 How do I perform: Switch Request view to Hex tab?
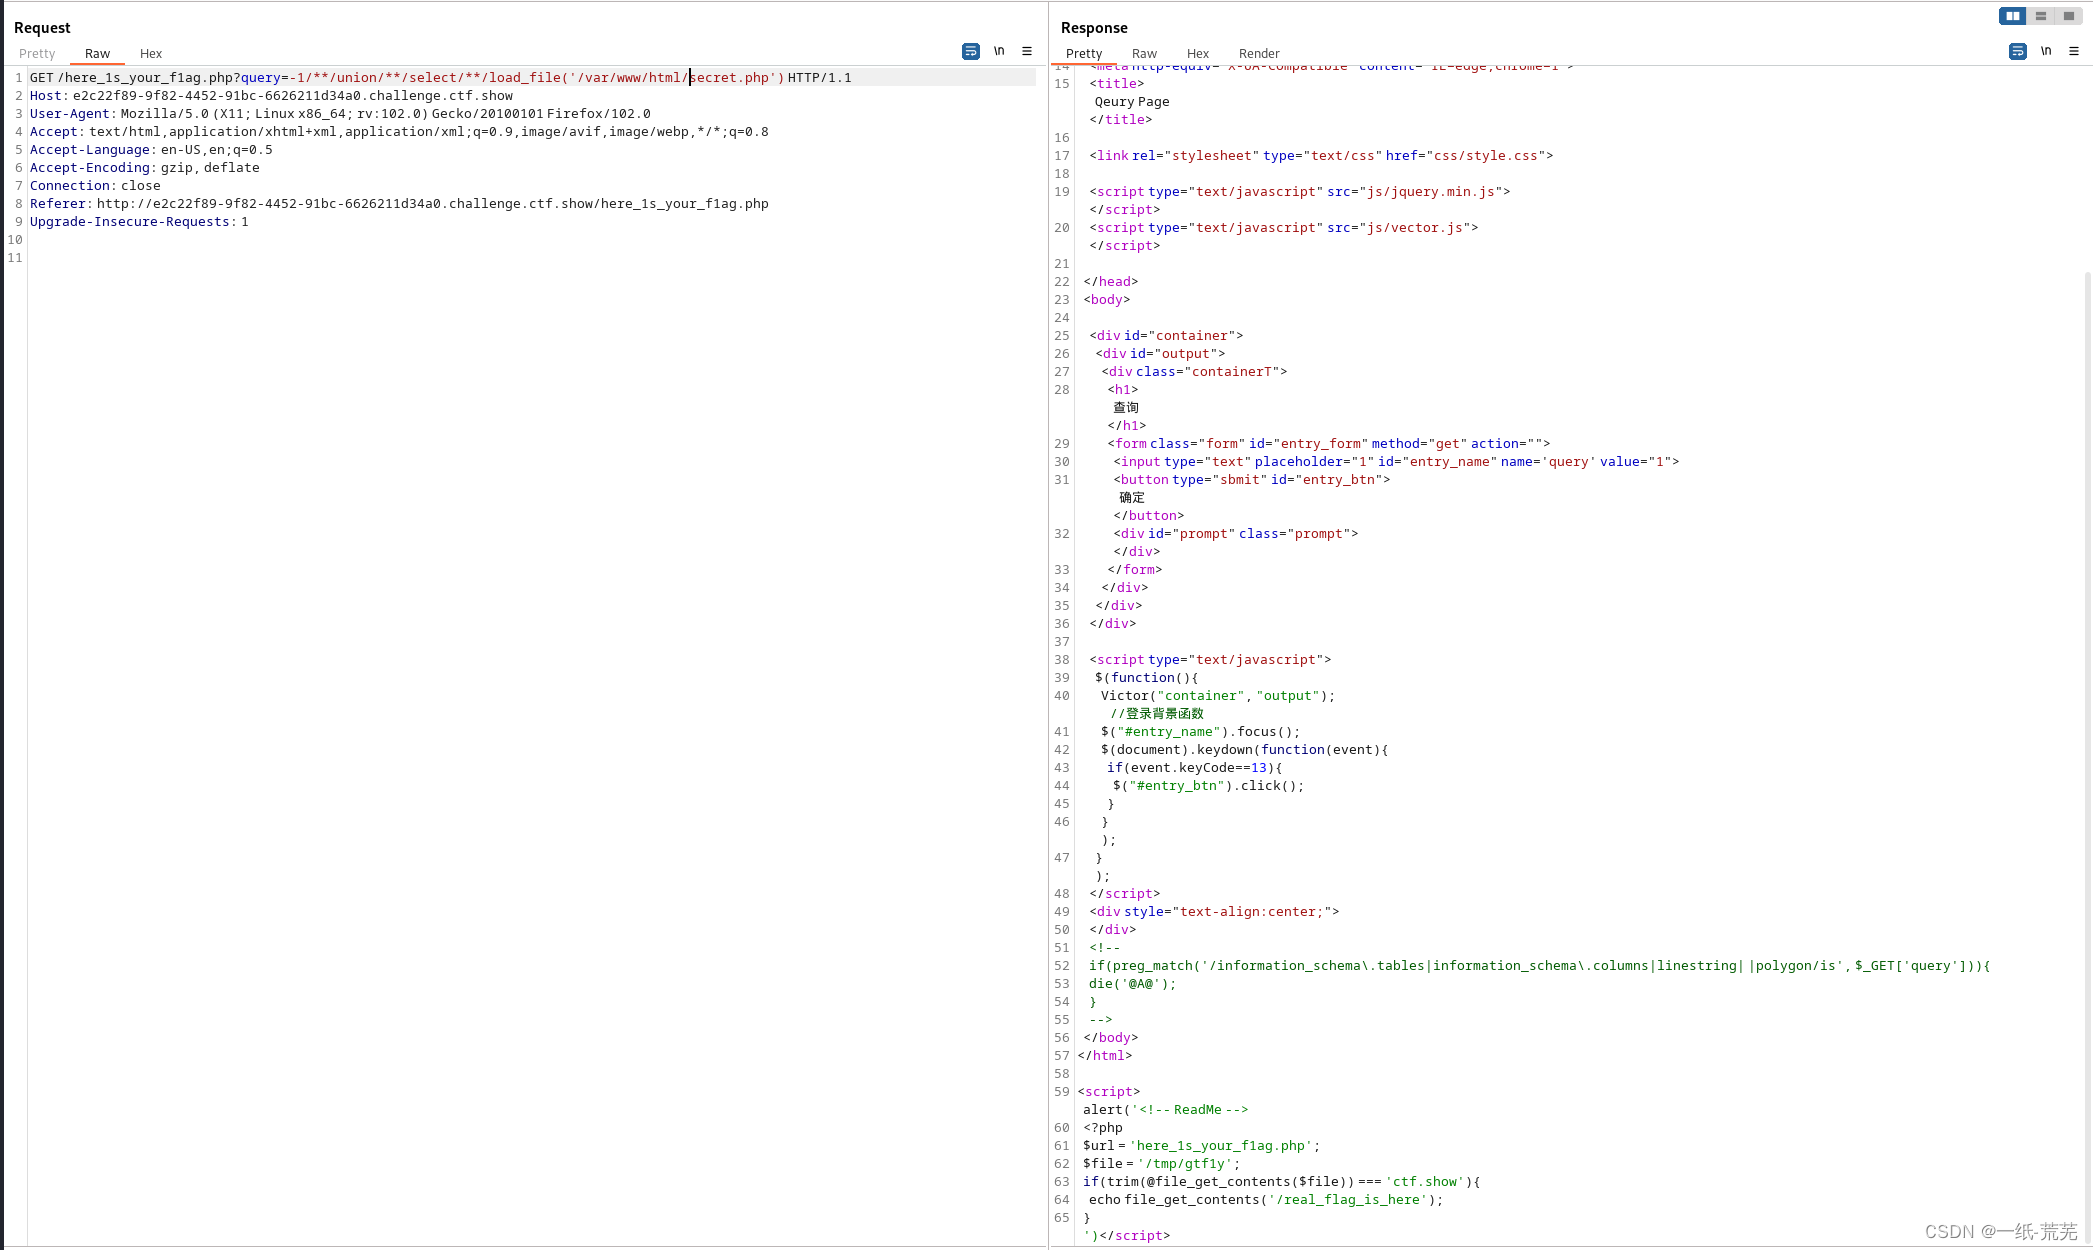(x=151, y=54)
